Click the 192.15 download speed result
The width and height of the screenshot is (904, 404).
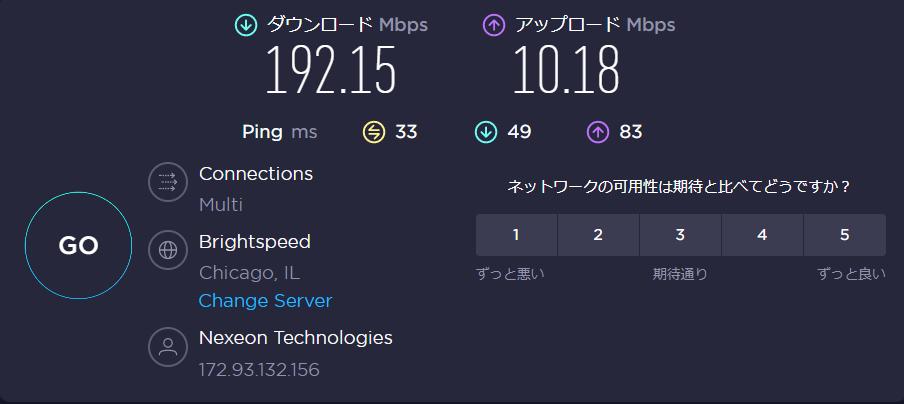point(331,70)
